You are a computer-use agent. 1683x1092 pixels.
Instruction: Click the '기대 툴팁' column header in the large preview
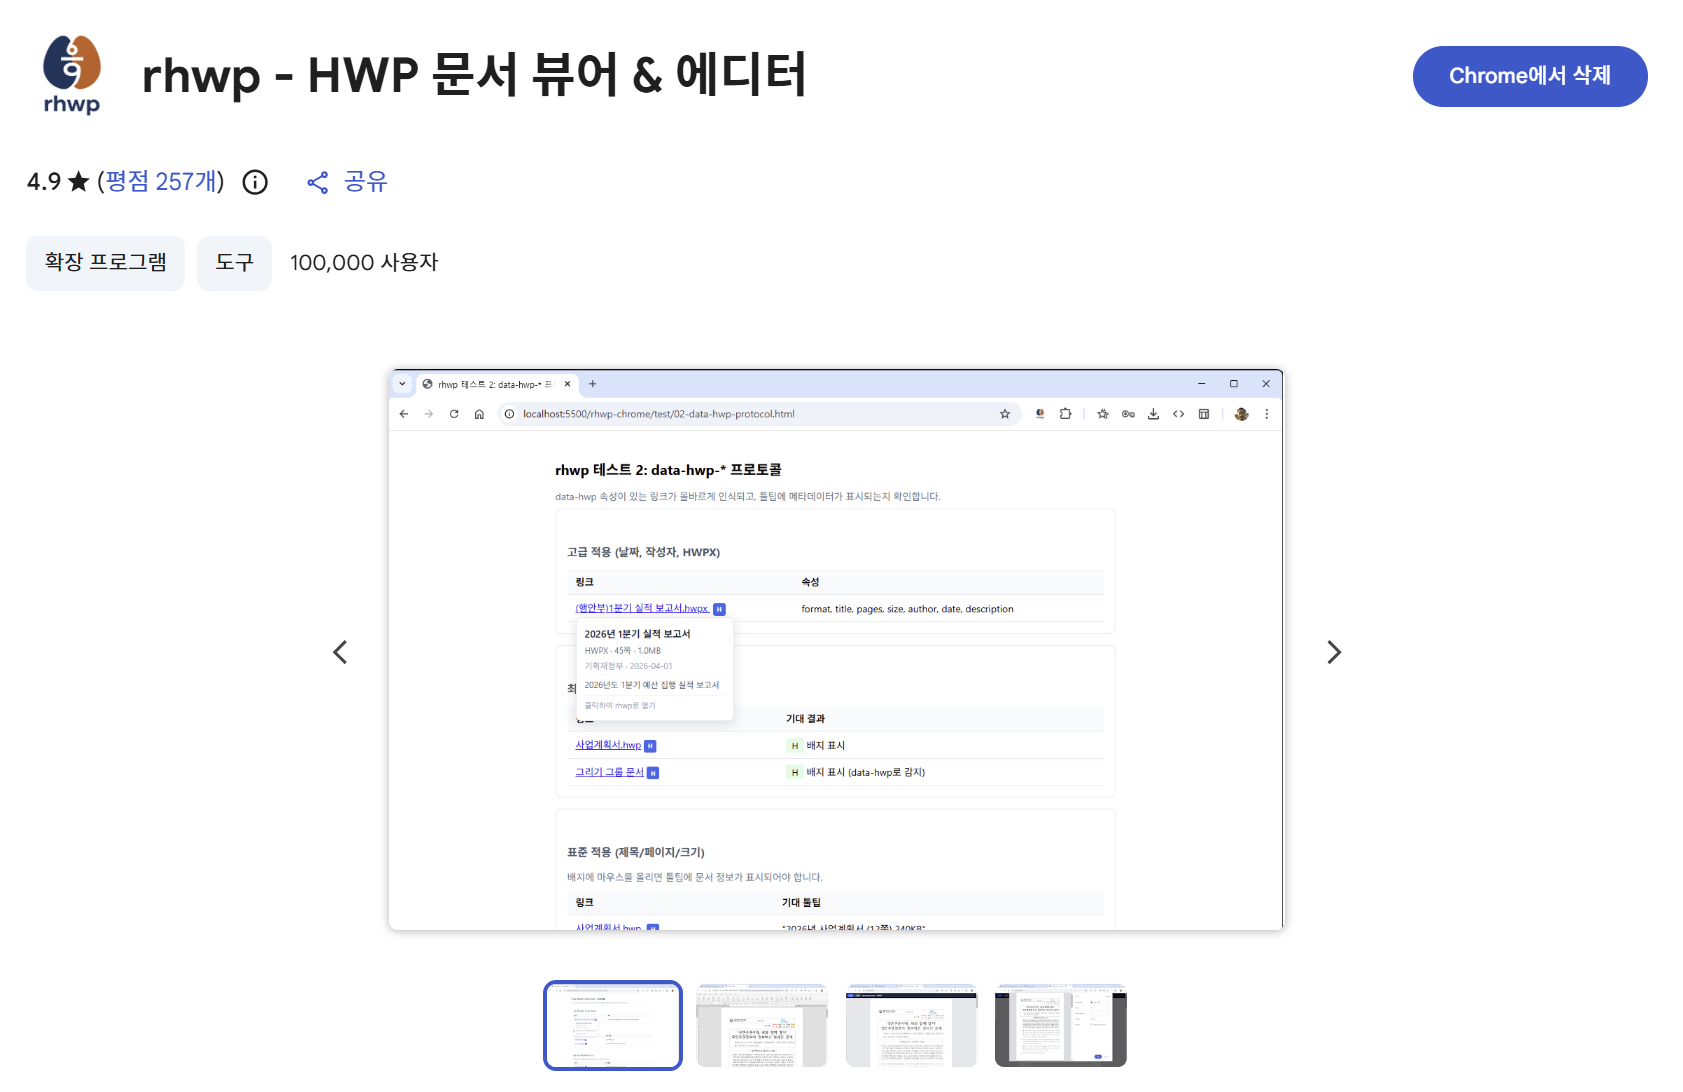tap(801, 903)
